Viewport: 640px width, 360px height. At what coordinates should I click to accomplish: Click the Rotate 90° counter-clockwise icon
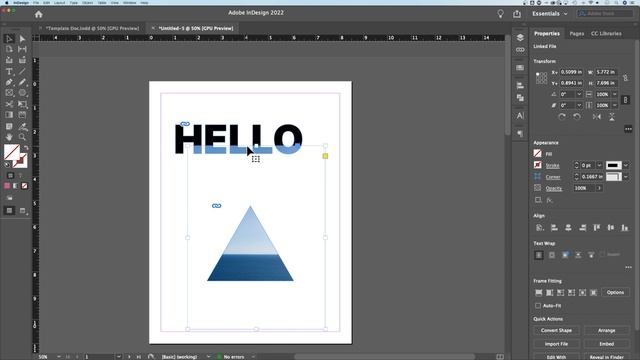tap(576, 117)
